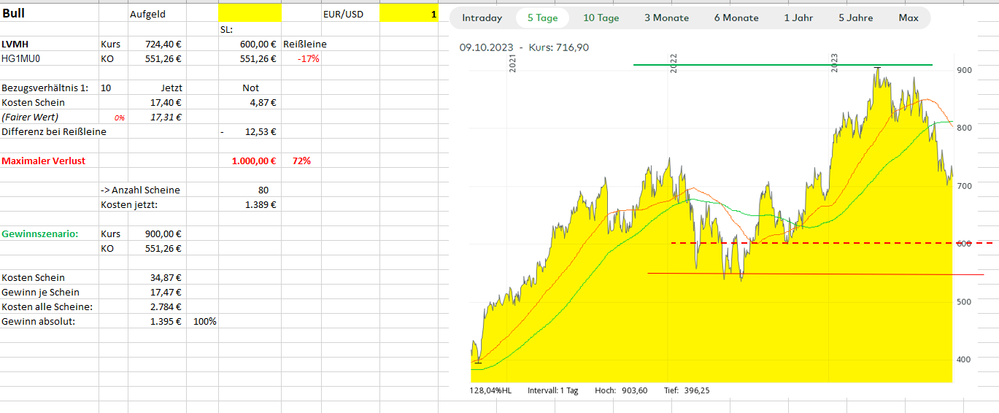This screenshot has height=413, width=999.
Task: Show the 3 Monate chart range
Action: point(668,18)
